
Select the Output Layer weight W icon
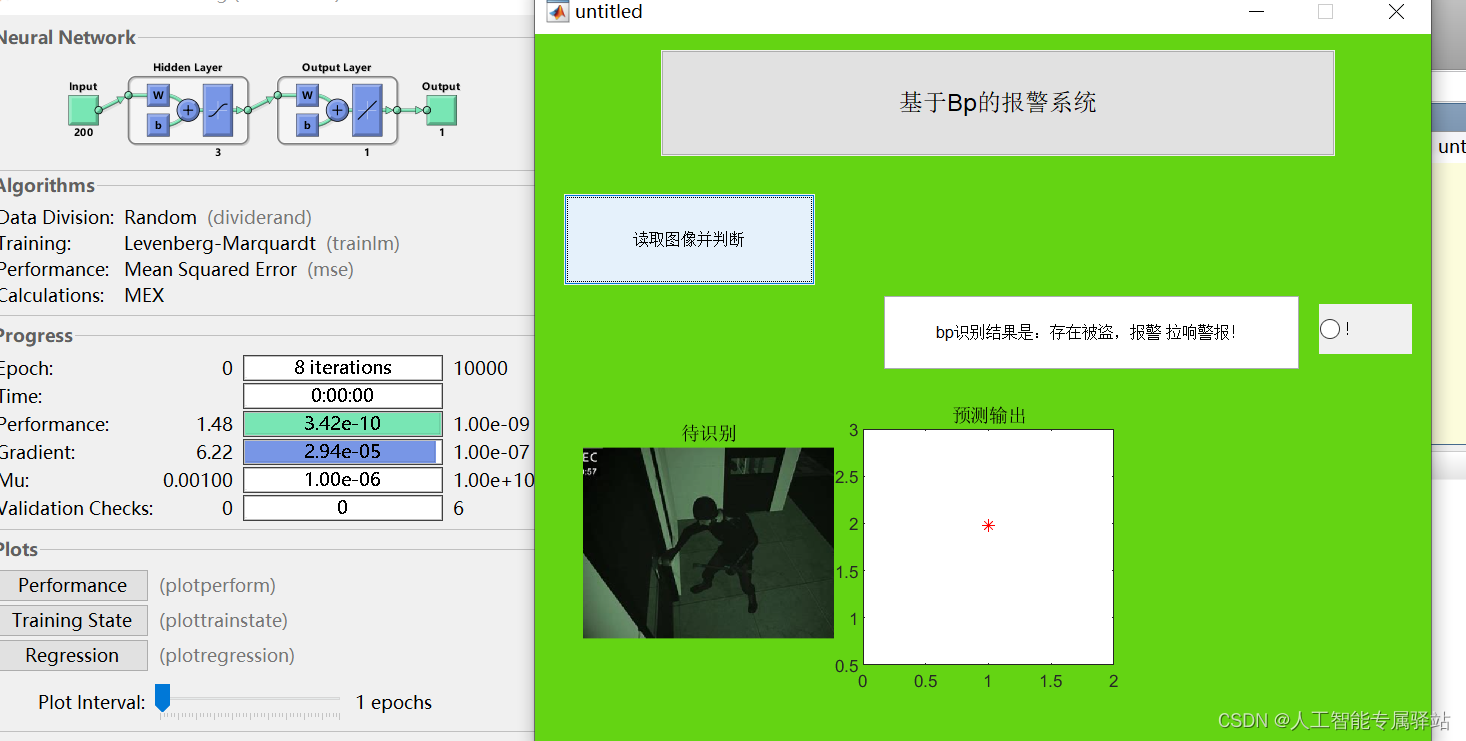click(307, 95)
